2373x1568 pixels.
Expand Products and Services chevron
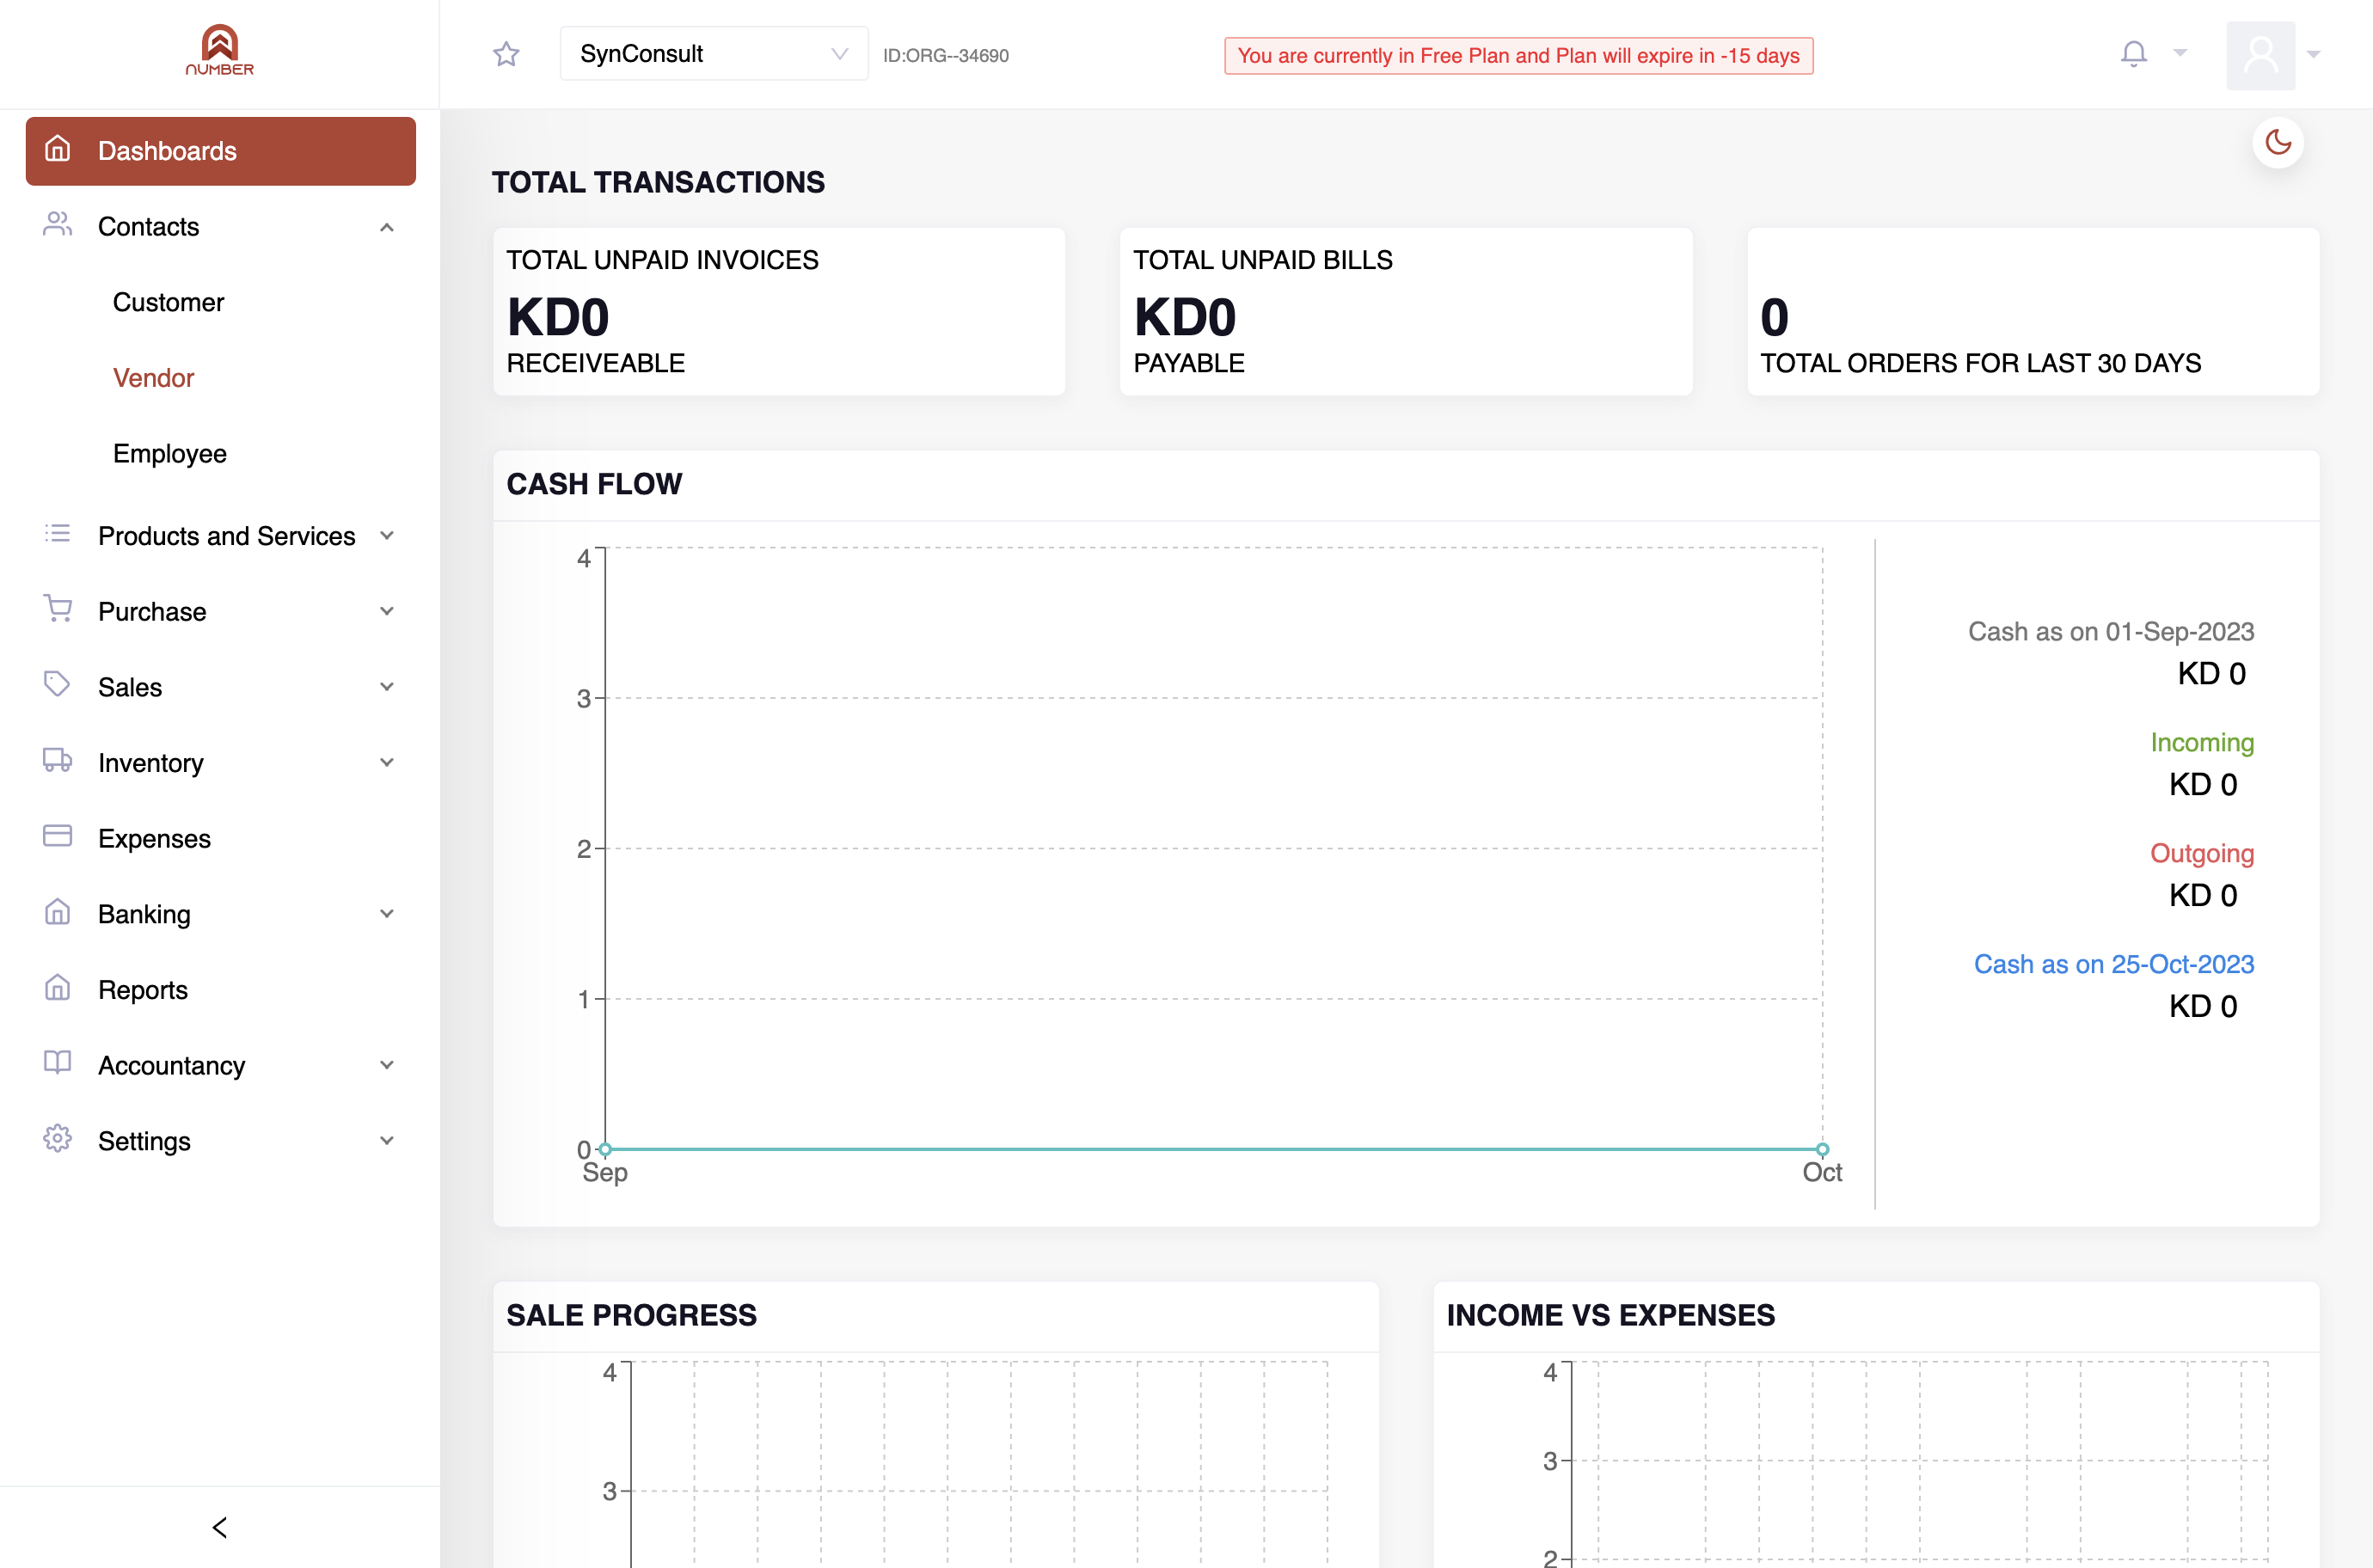point(387,536)
